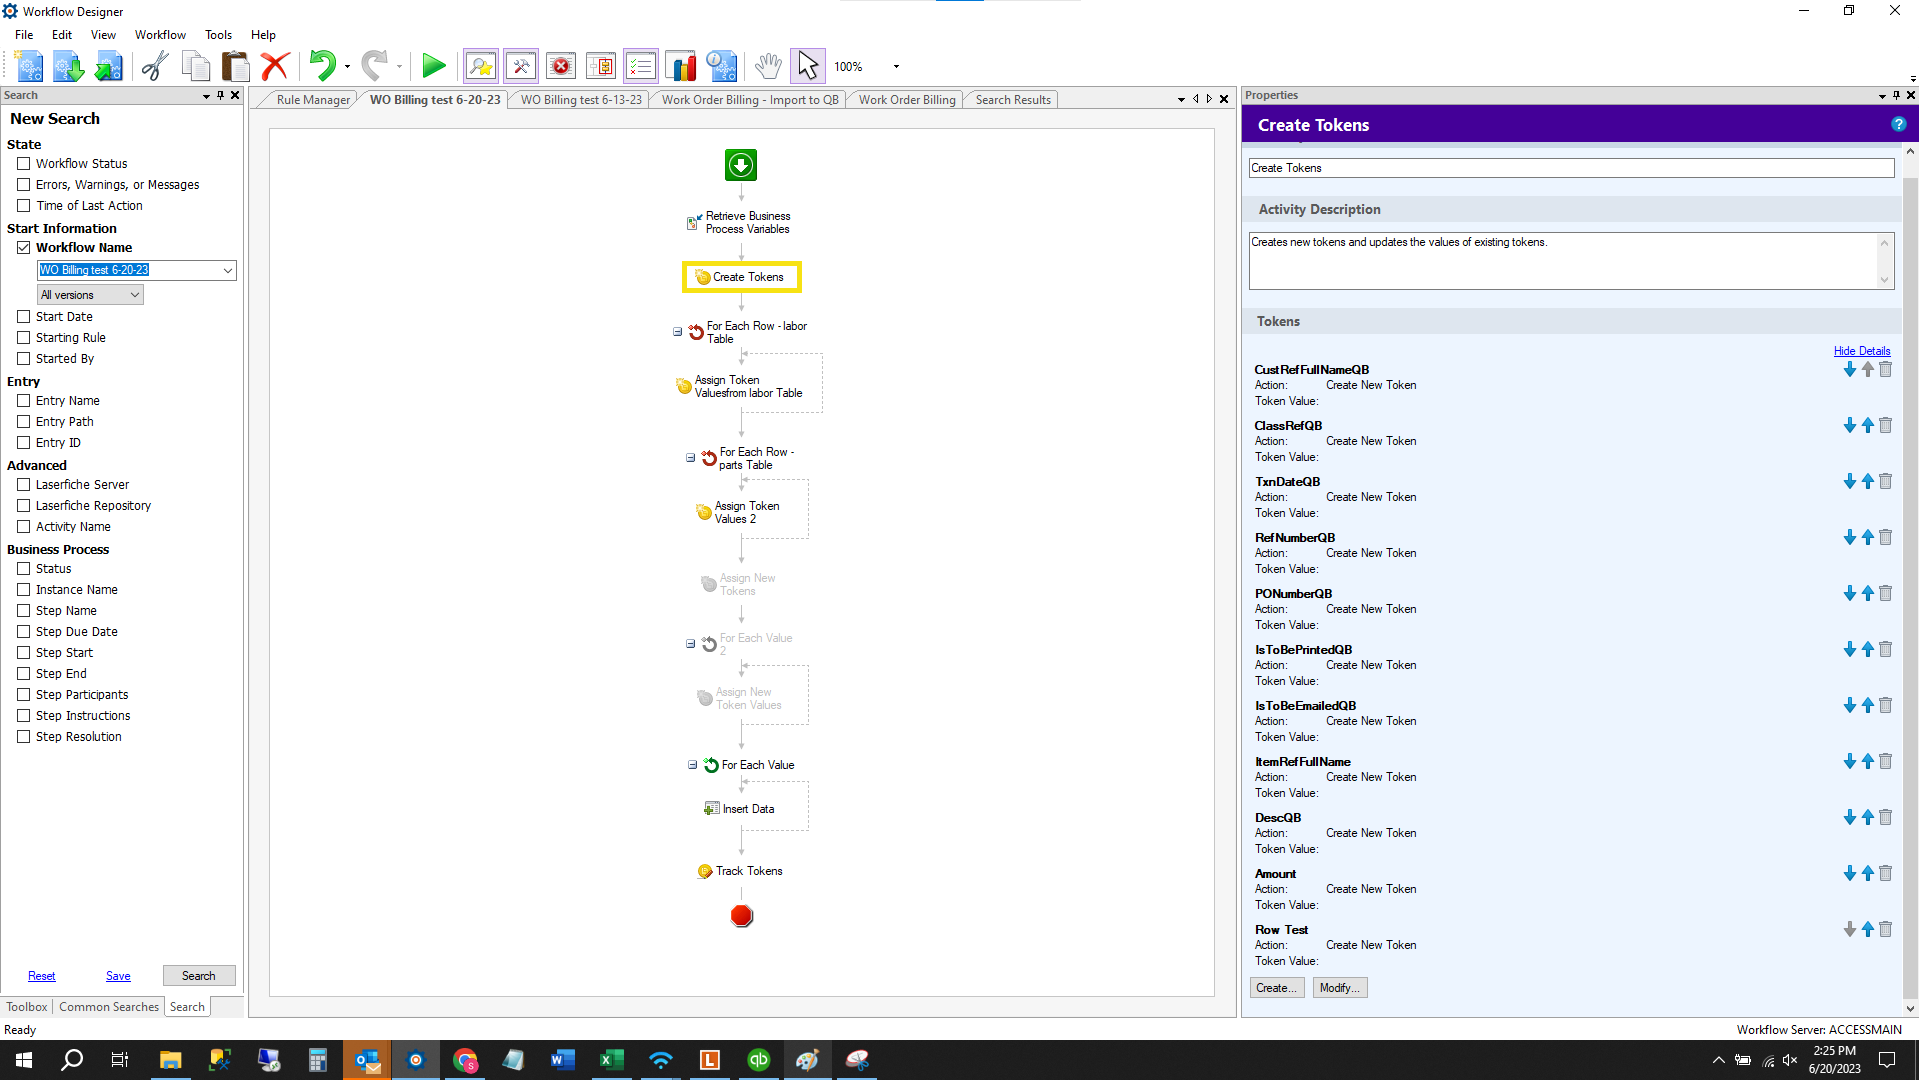Click the bar chart statistics icon
This screenshot has width=1919, height=1080.
pyautogui.click(x=681, y=67)
